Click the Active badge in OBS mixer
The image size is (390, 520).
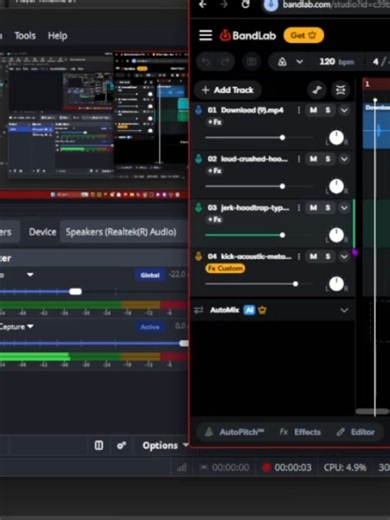[x=150, y=327]
